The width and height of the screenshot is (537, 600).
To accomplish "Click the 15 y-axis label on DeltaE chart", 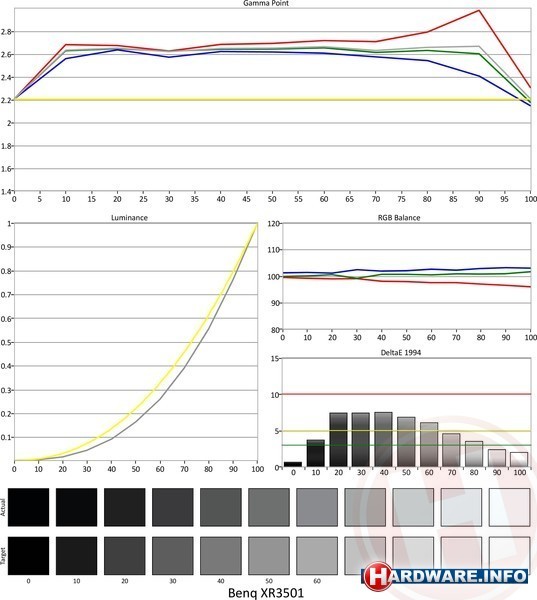I will (276, 359).
